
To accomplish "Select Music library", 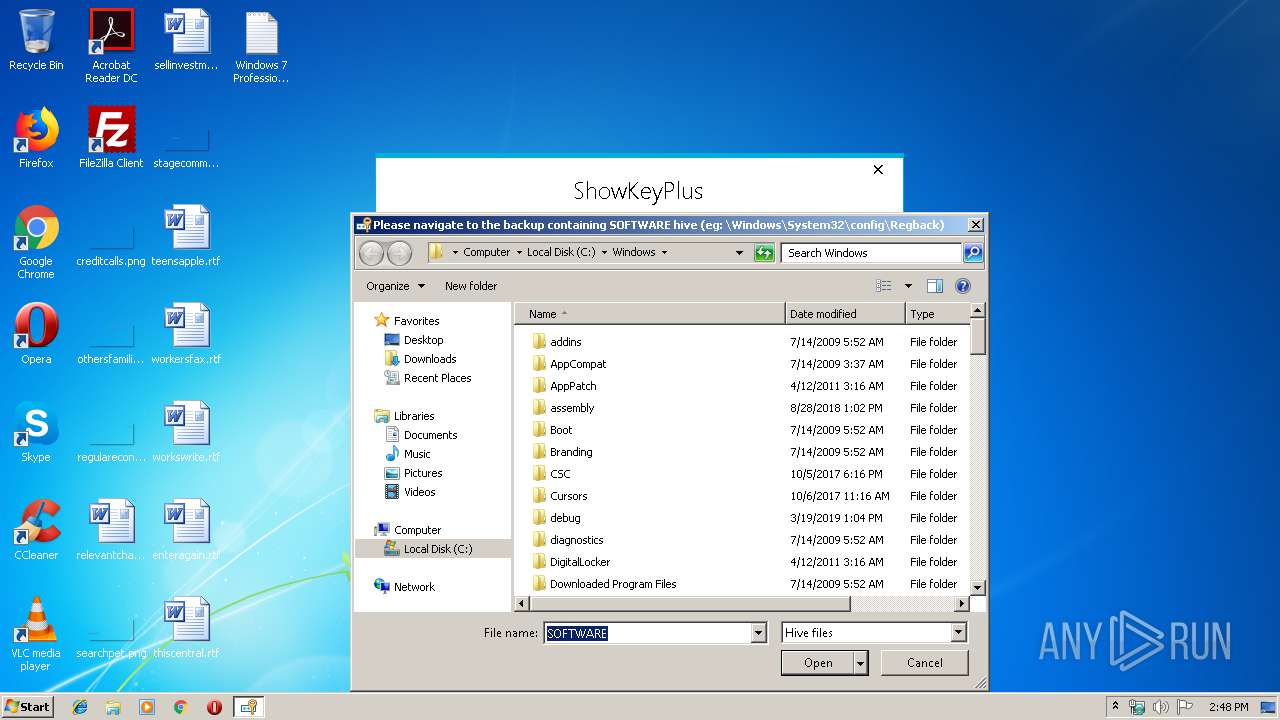I will [408, 454].
